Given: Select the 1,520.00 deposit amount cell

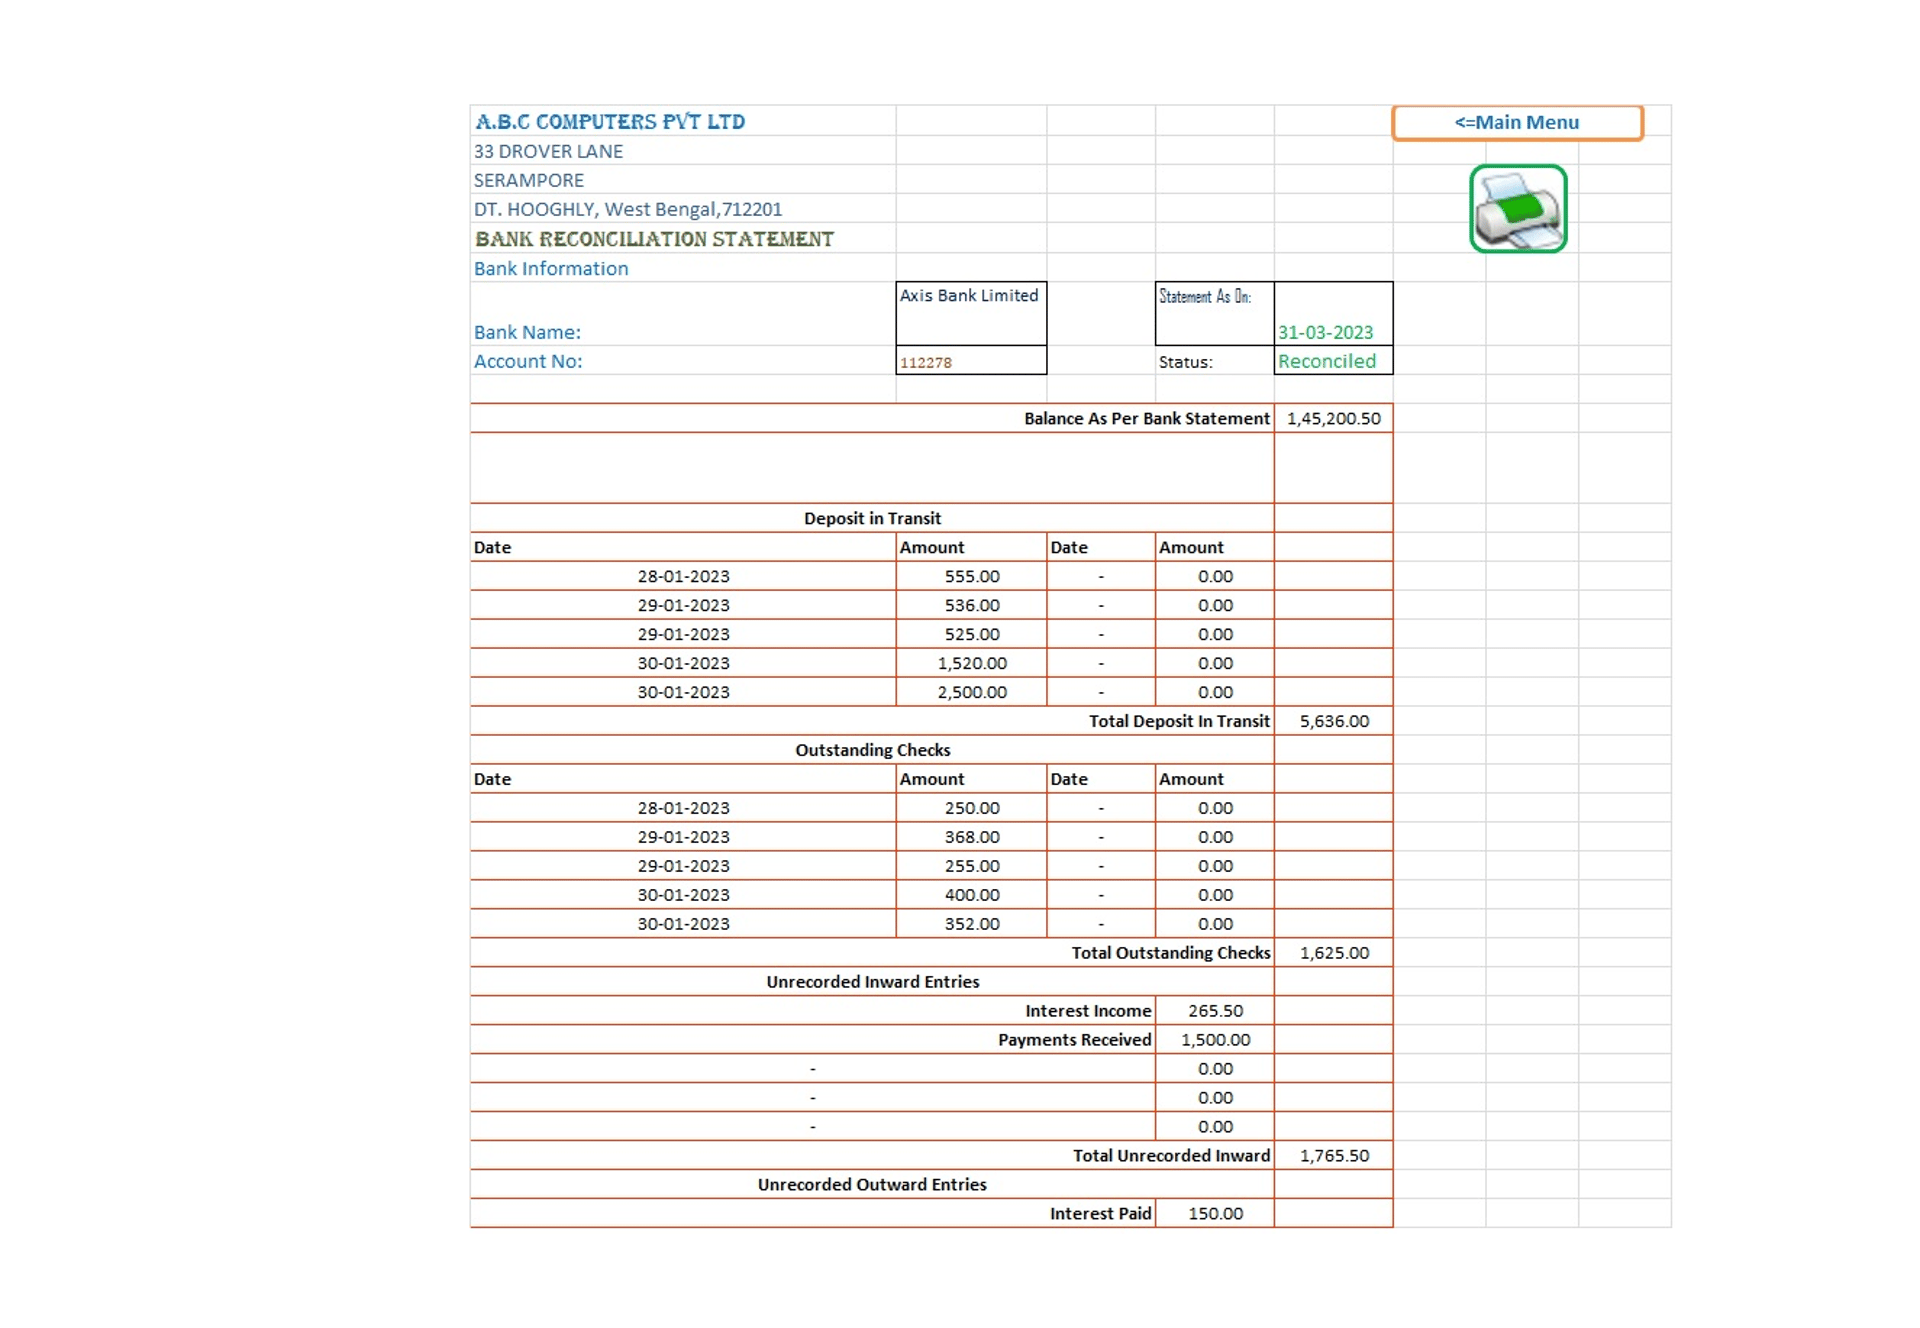Looking at the screenshot, I should (x=971, y=663).
